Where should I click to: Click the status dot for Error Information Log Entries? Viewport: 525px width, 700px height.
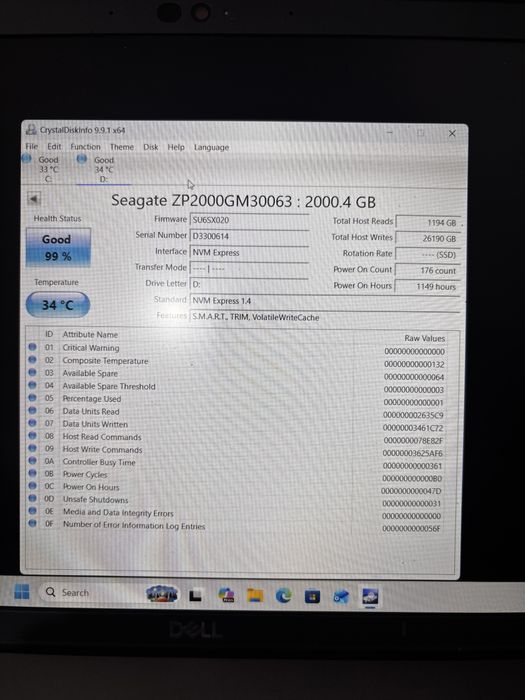tap(33, 523)
